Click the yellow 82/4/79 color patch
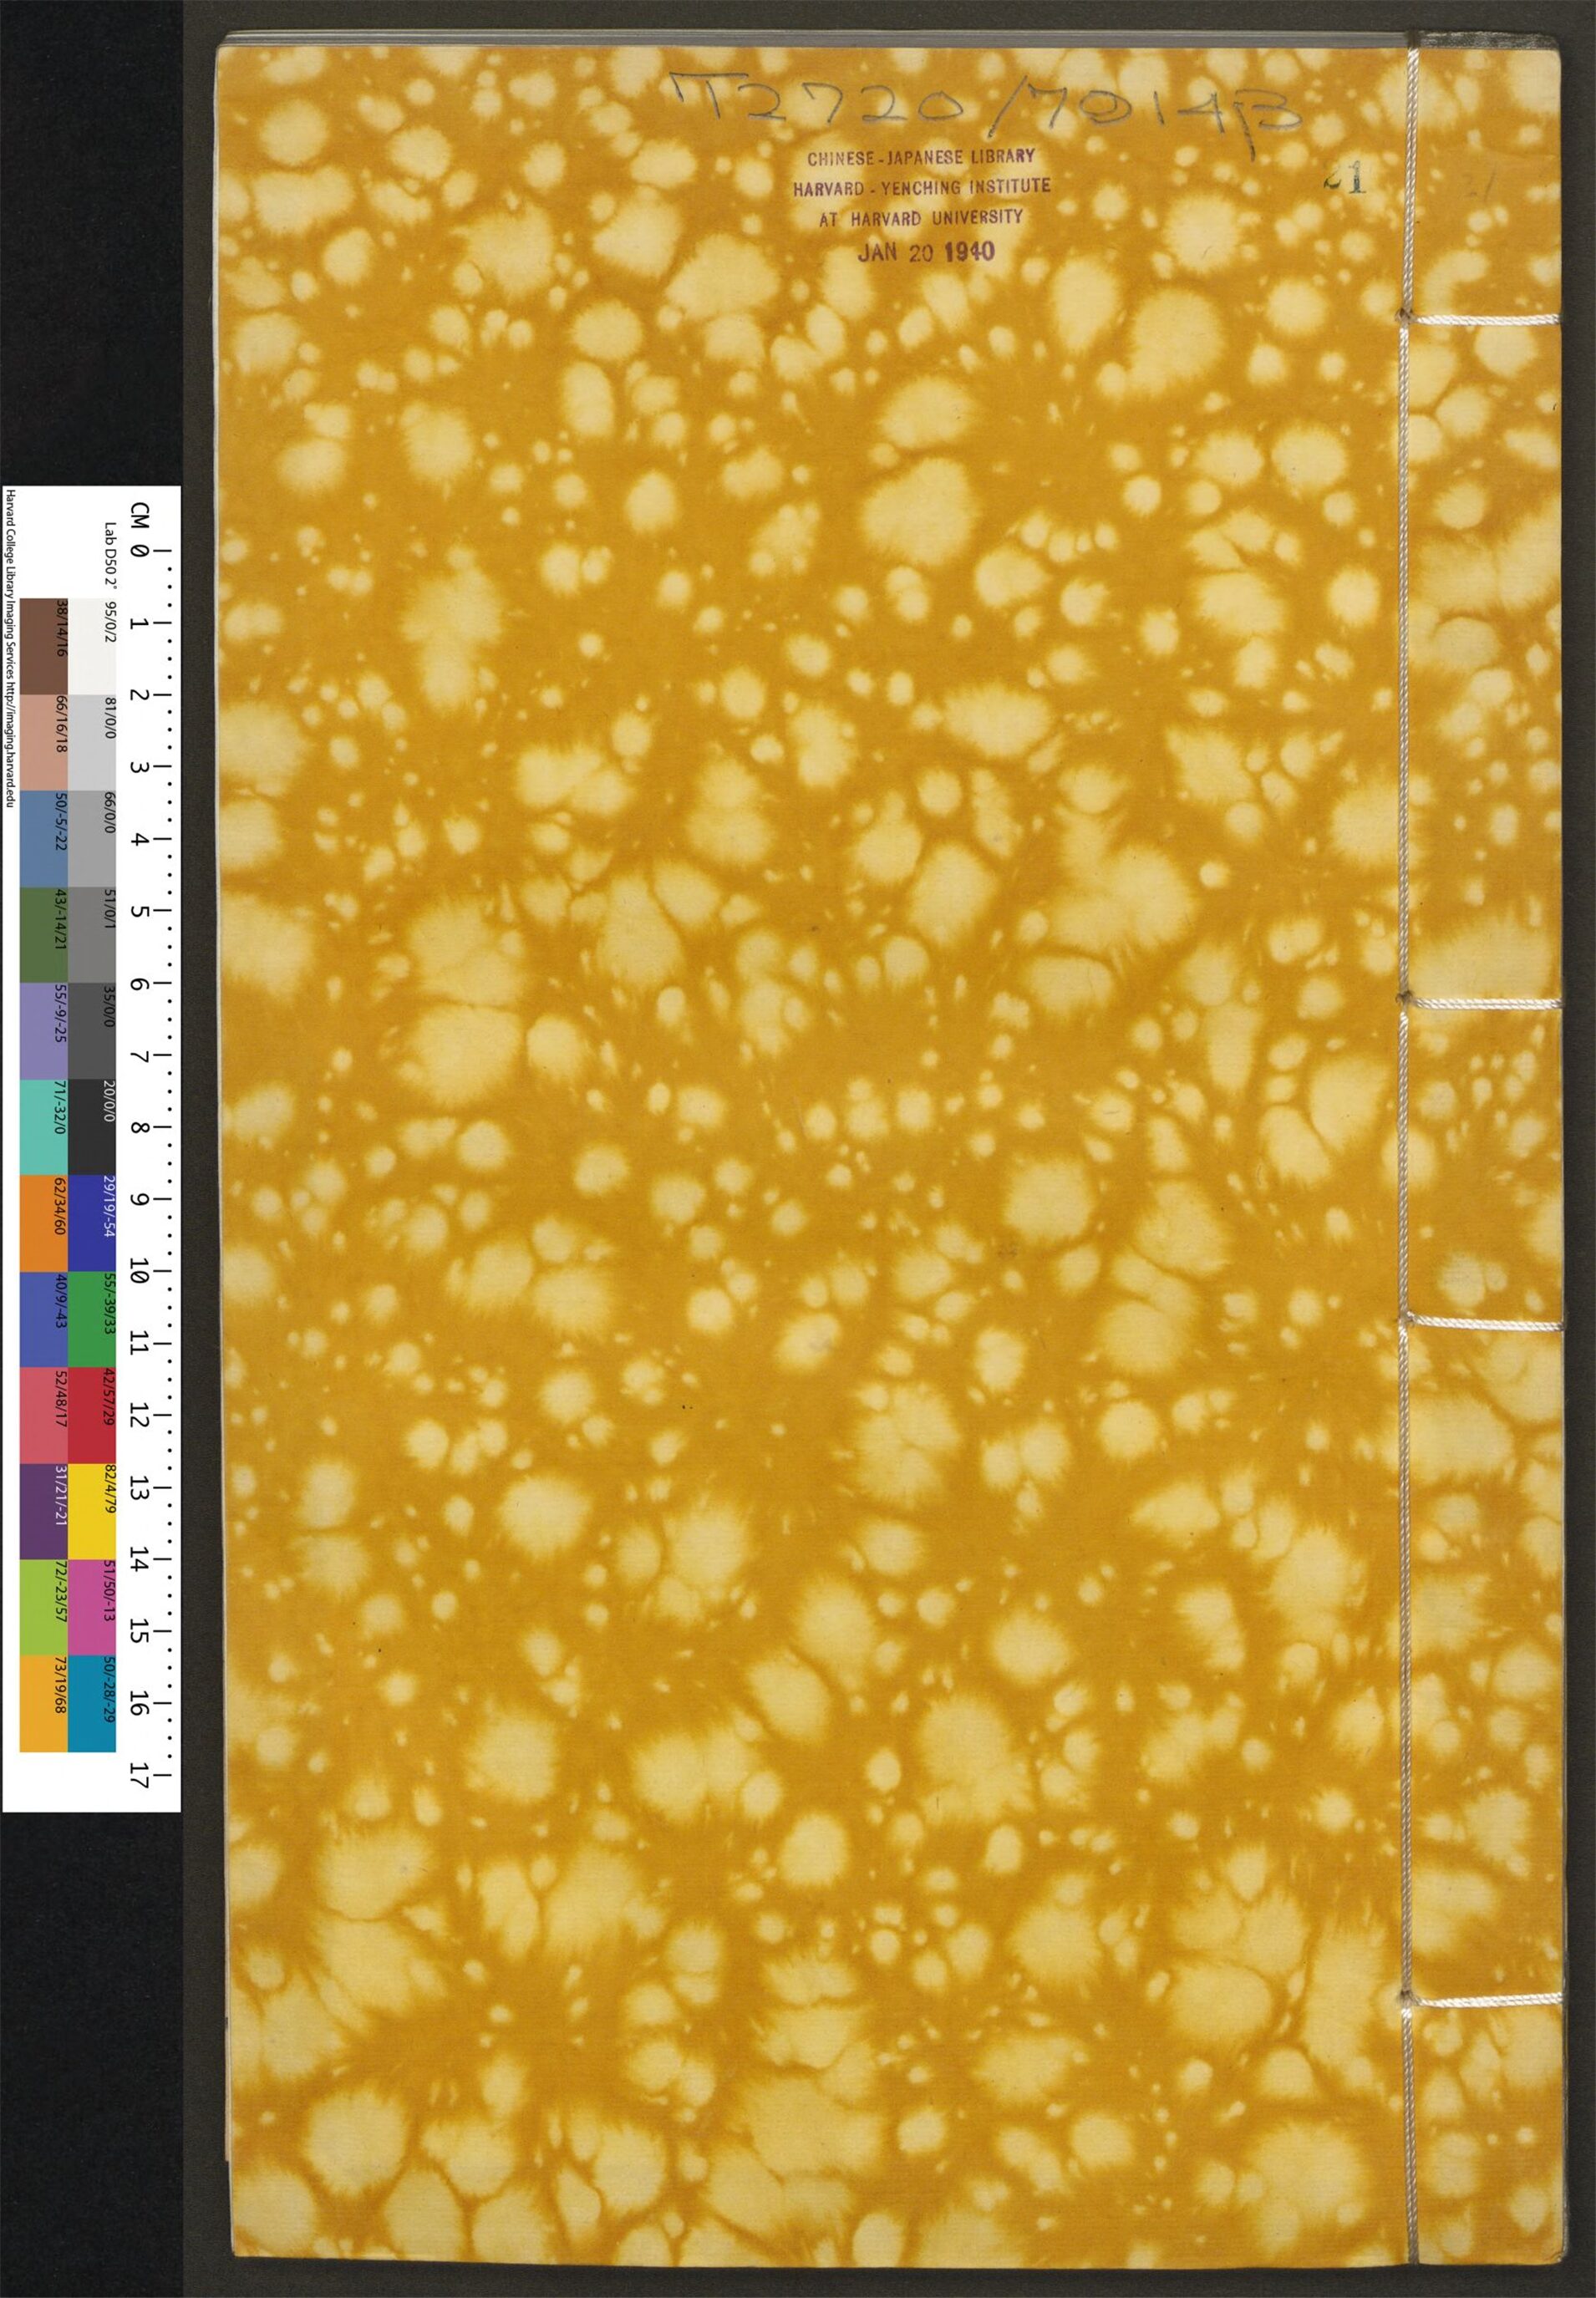 92,1510
